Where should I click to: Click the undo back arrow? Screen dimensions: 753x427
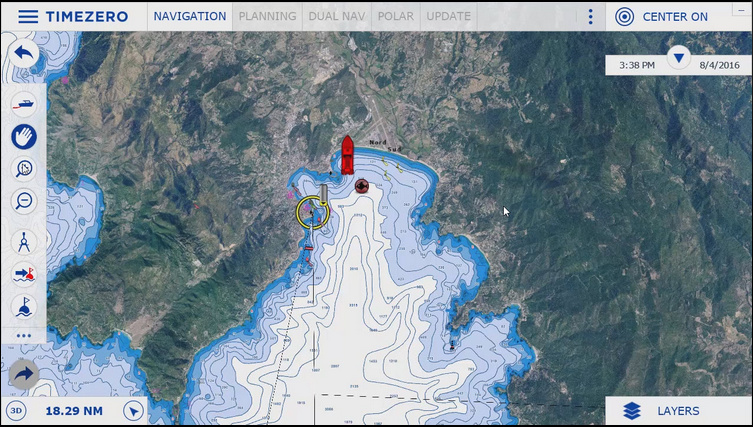tap(24, 54)
